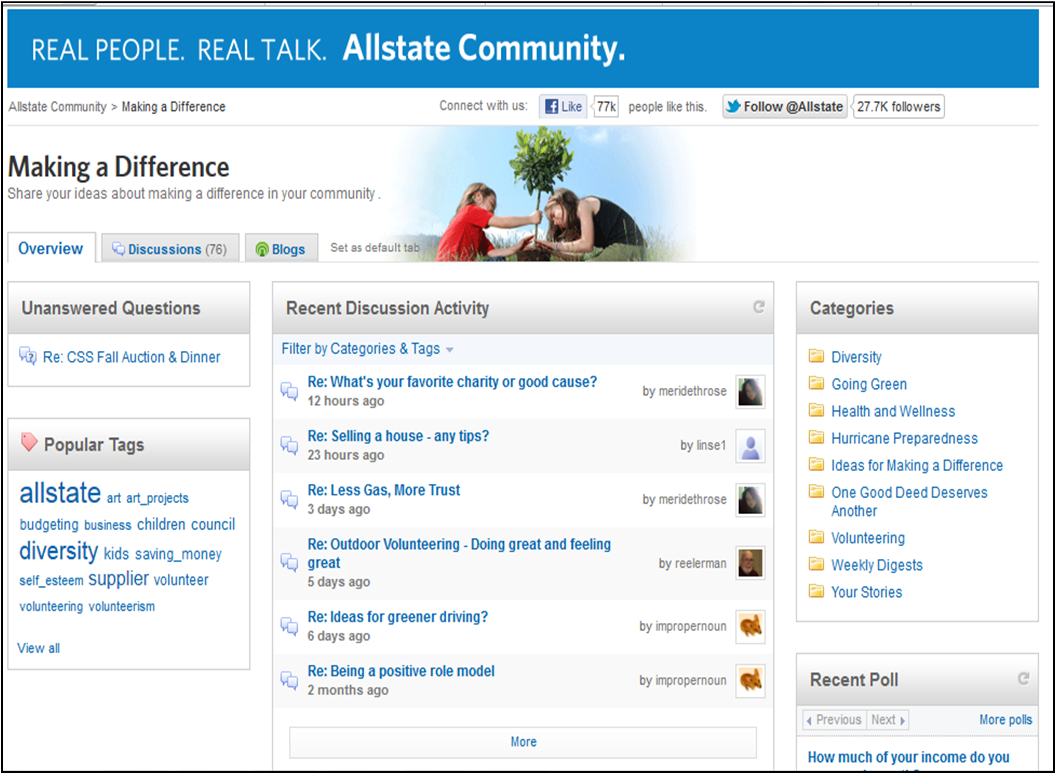Viewport: 1056px width, 774px height.
Task: Click discussion icon beside Less Gas, More Trust
Action: [290, 499]
